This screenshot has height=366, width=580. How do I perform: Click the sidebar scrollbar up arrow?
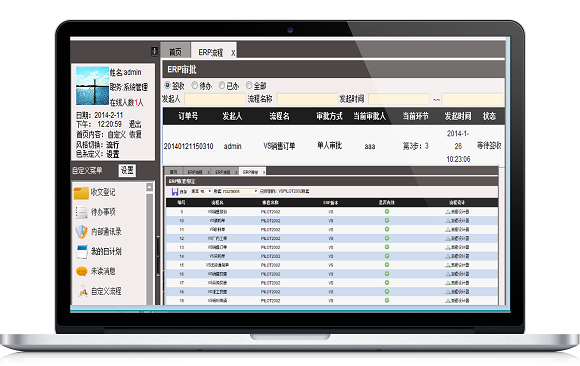[150, 187]
